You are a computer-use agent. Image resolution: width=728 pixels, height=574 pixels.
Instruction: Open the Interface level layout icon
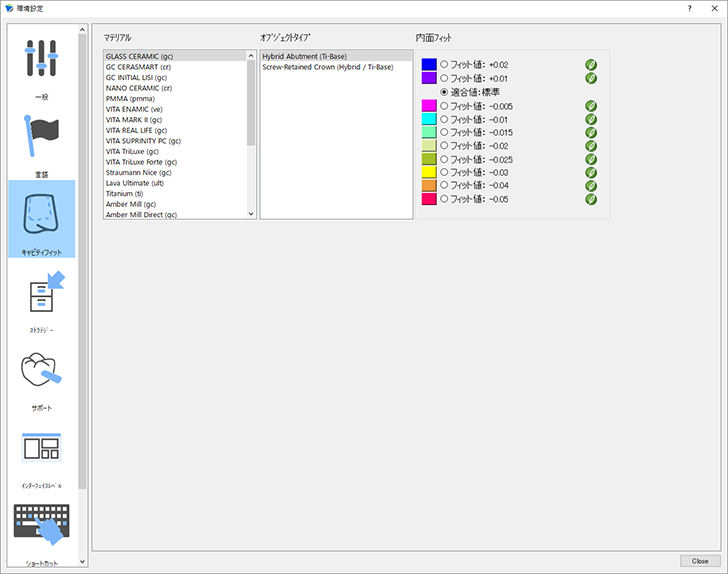point(41,447)
